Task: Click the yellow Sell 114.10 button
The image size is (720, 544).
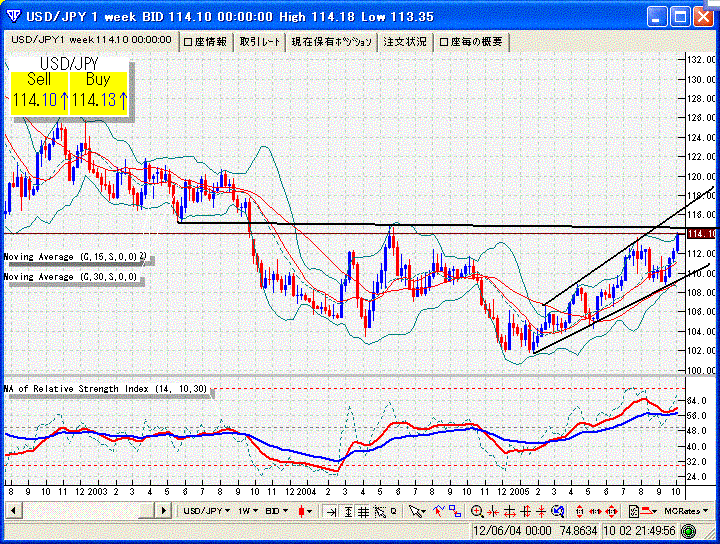Action: [40, 92]
